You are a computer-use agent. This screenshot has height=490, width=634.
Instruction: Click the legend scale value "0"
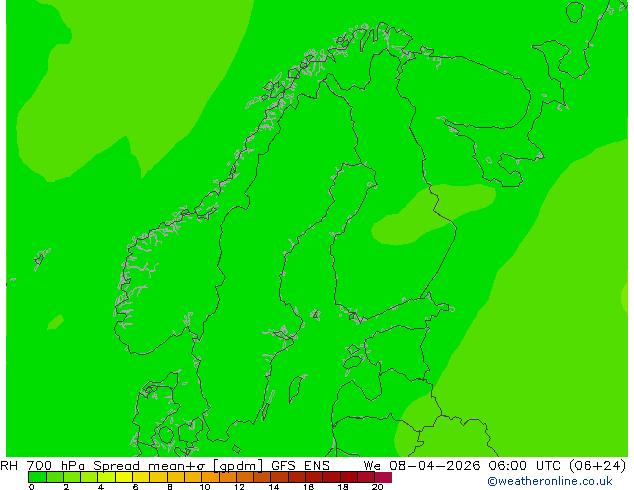tap(31, 487)
